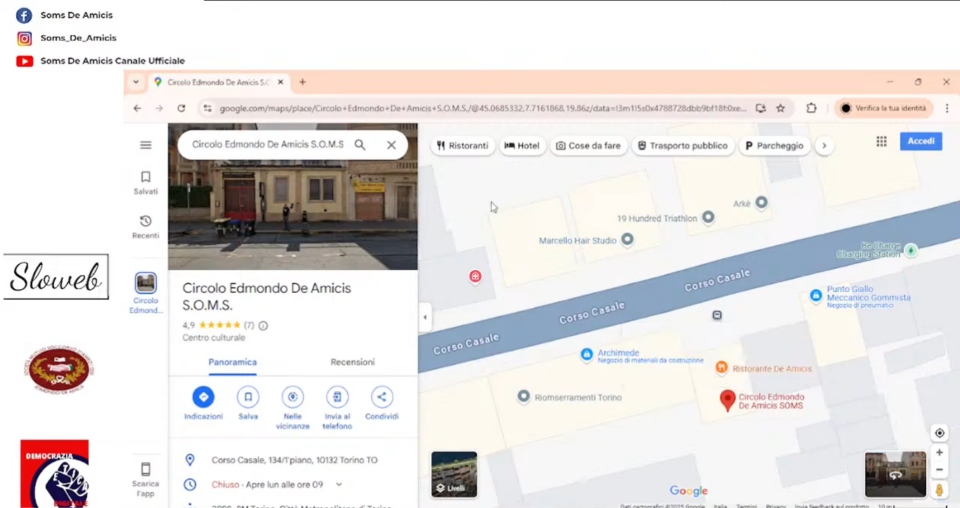Toggle the Livelli map layers view
The image size is (960, 508).
454,474
